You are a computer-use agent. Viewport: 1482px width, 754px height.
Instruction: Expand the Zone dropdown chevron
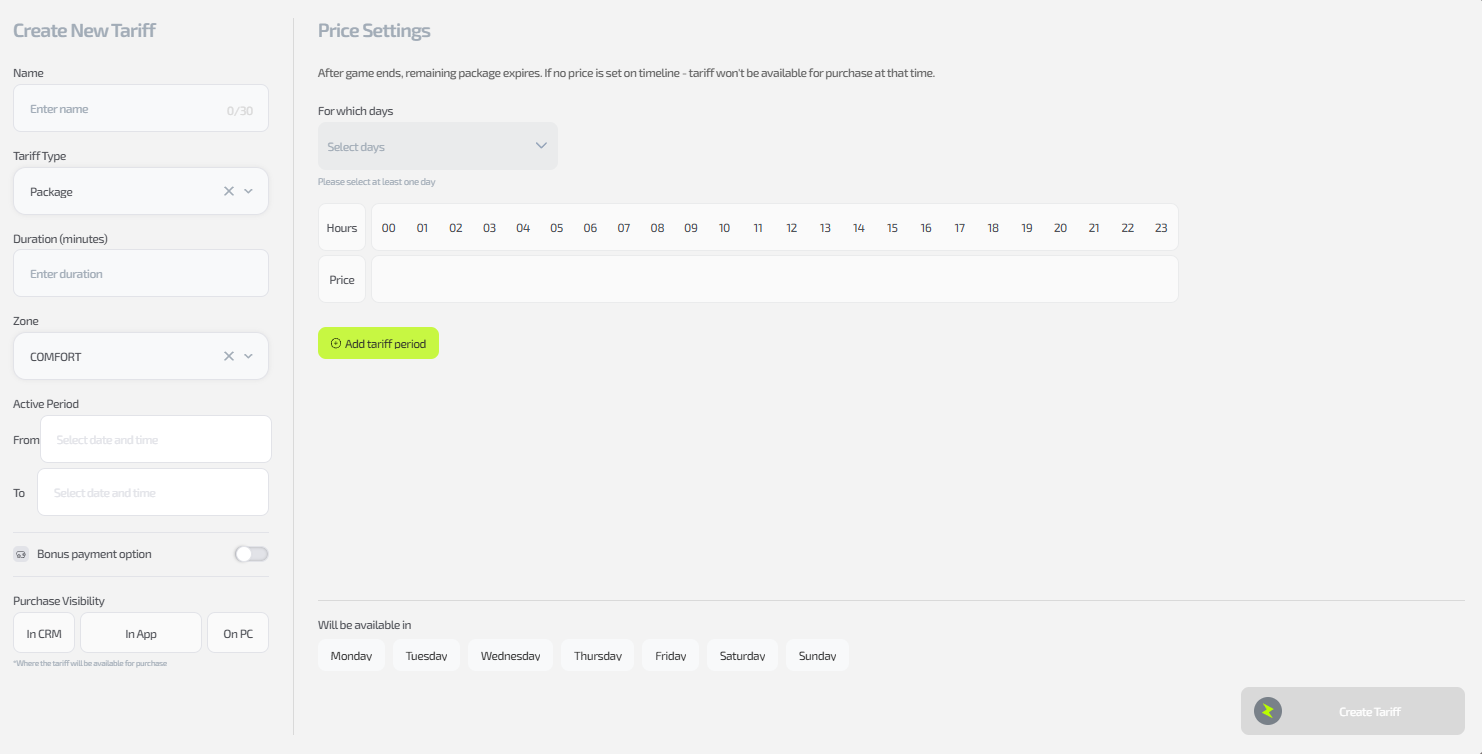pyautogui.click(x=249, y=356)
